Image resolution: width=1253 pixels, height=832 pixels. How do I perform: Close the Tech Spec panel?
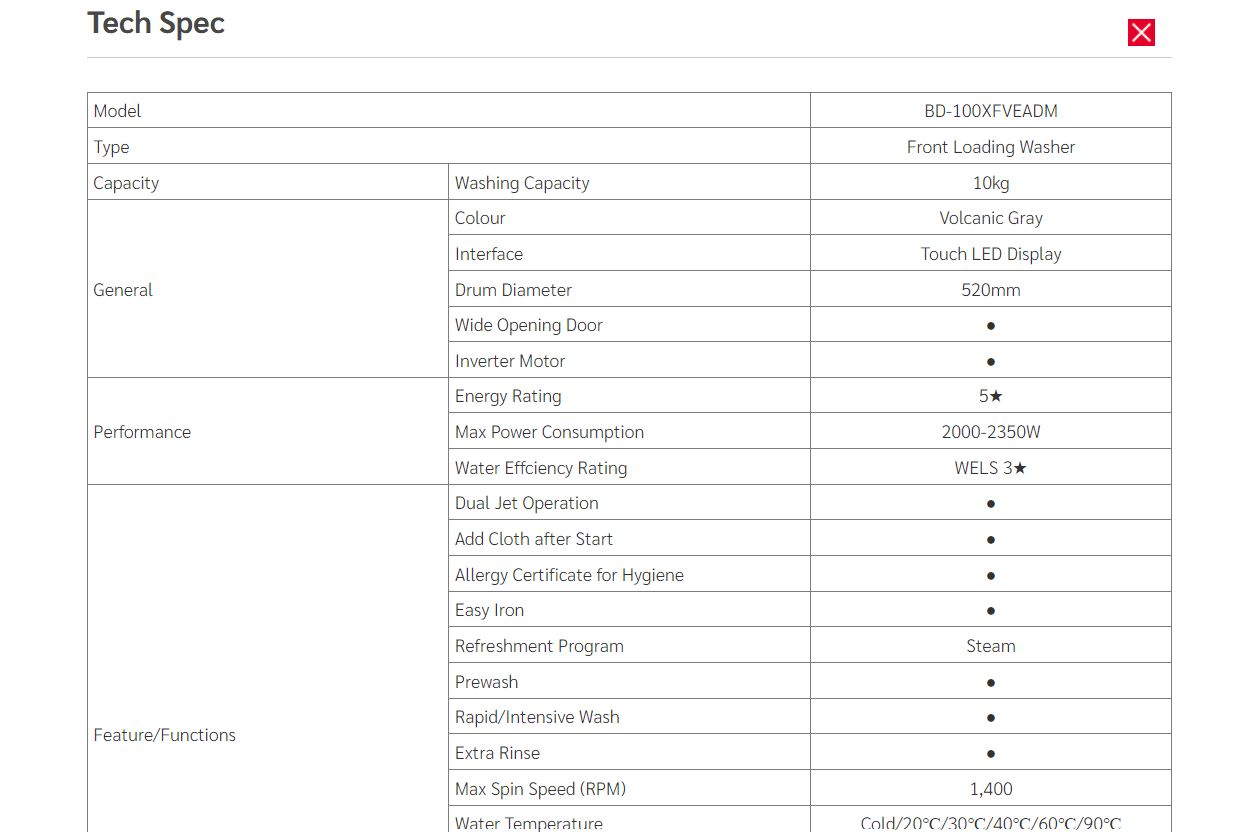click(x=1141, y=33)
